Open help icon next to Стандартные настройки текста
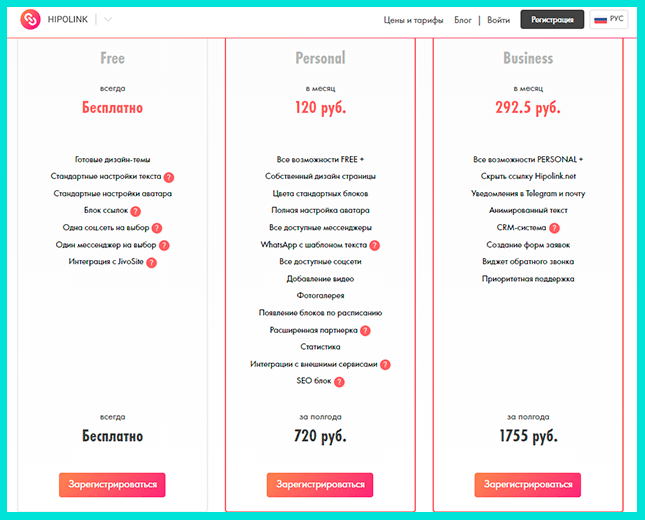The width and height of the screenshot is (645, 520). (169, 177)
